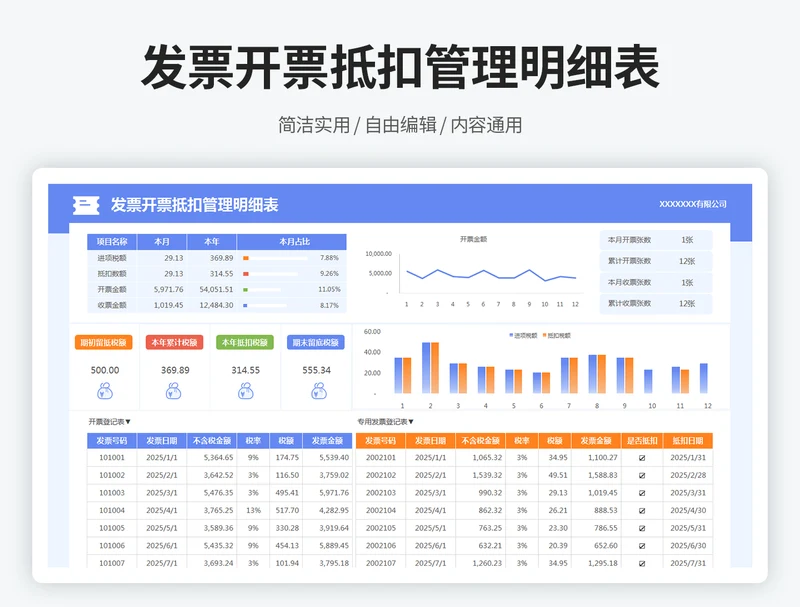The image size is (800, 607).
Task: Select the orange 抵扣日期 column header
Action: tap(688, 440)
